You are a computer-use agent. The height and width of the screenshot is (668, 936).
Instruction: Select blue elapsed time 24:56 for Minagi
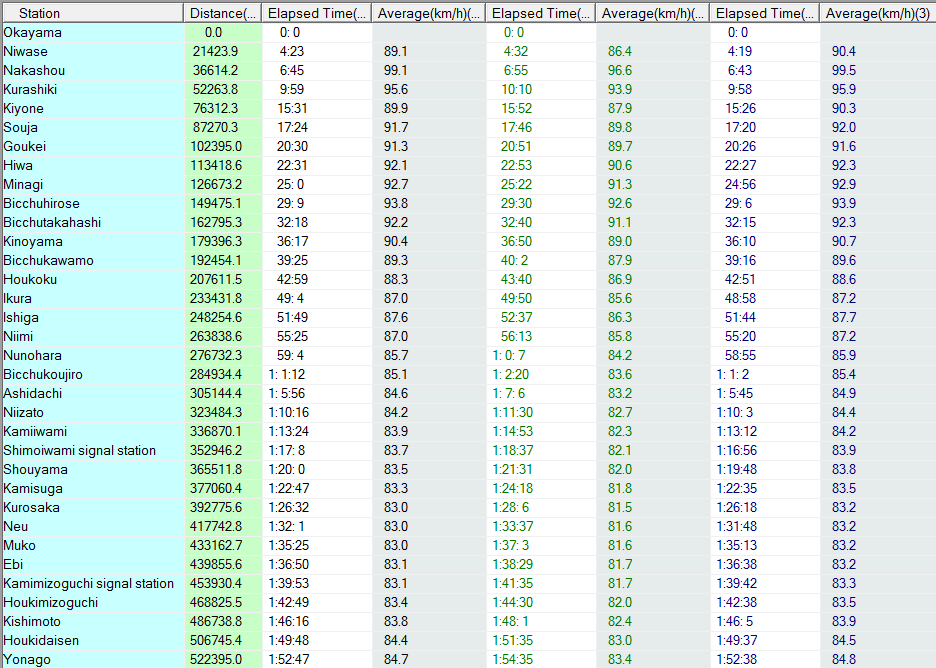point(740,184)
